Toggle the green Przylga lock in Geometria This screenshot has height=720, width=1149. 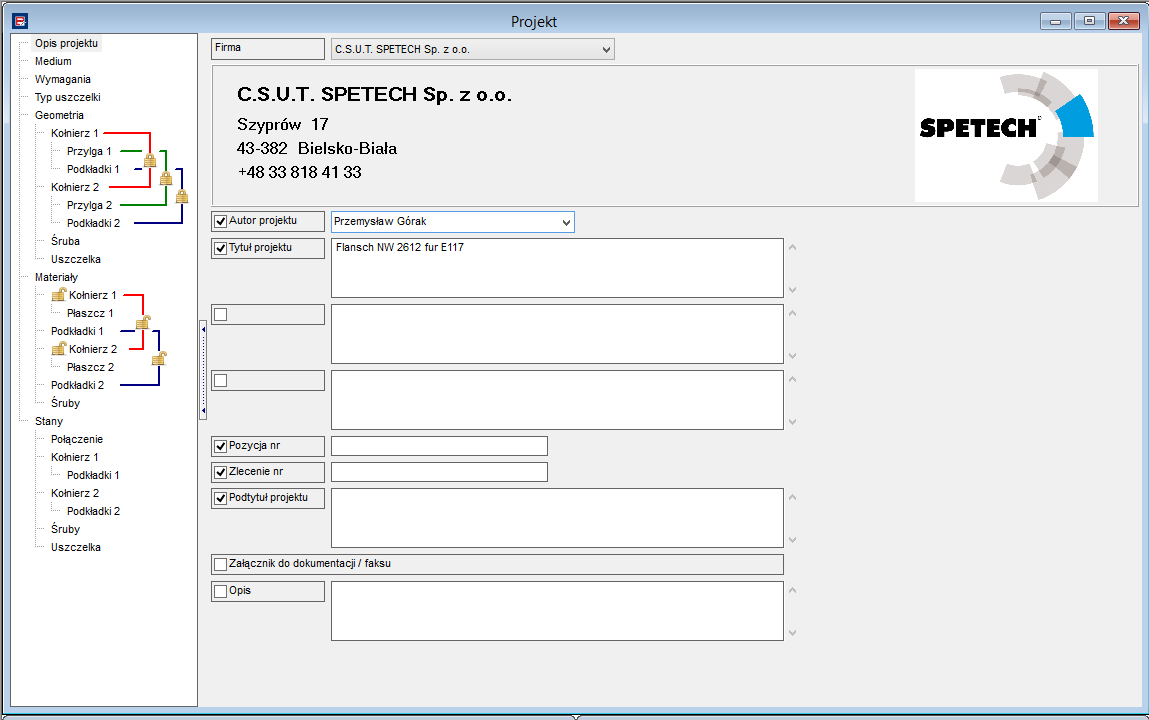coord(166,178)
